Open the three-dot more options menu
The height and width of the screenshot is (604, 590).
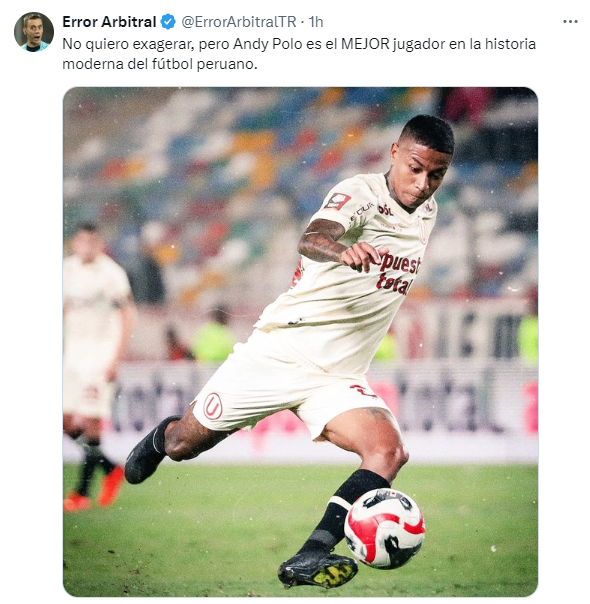click(570, 22)
